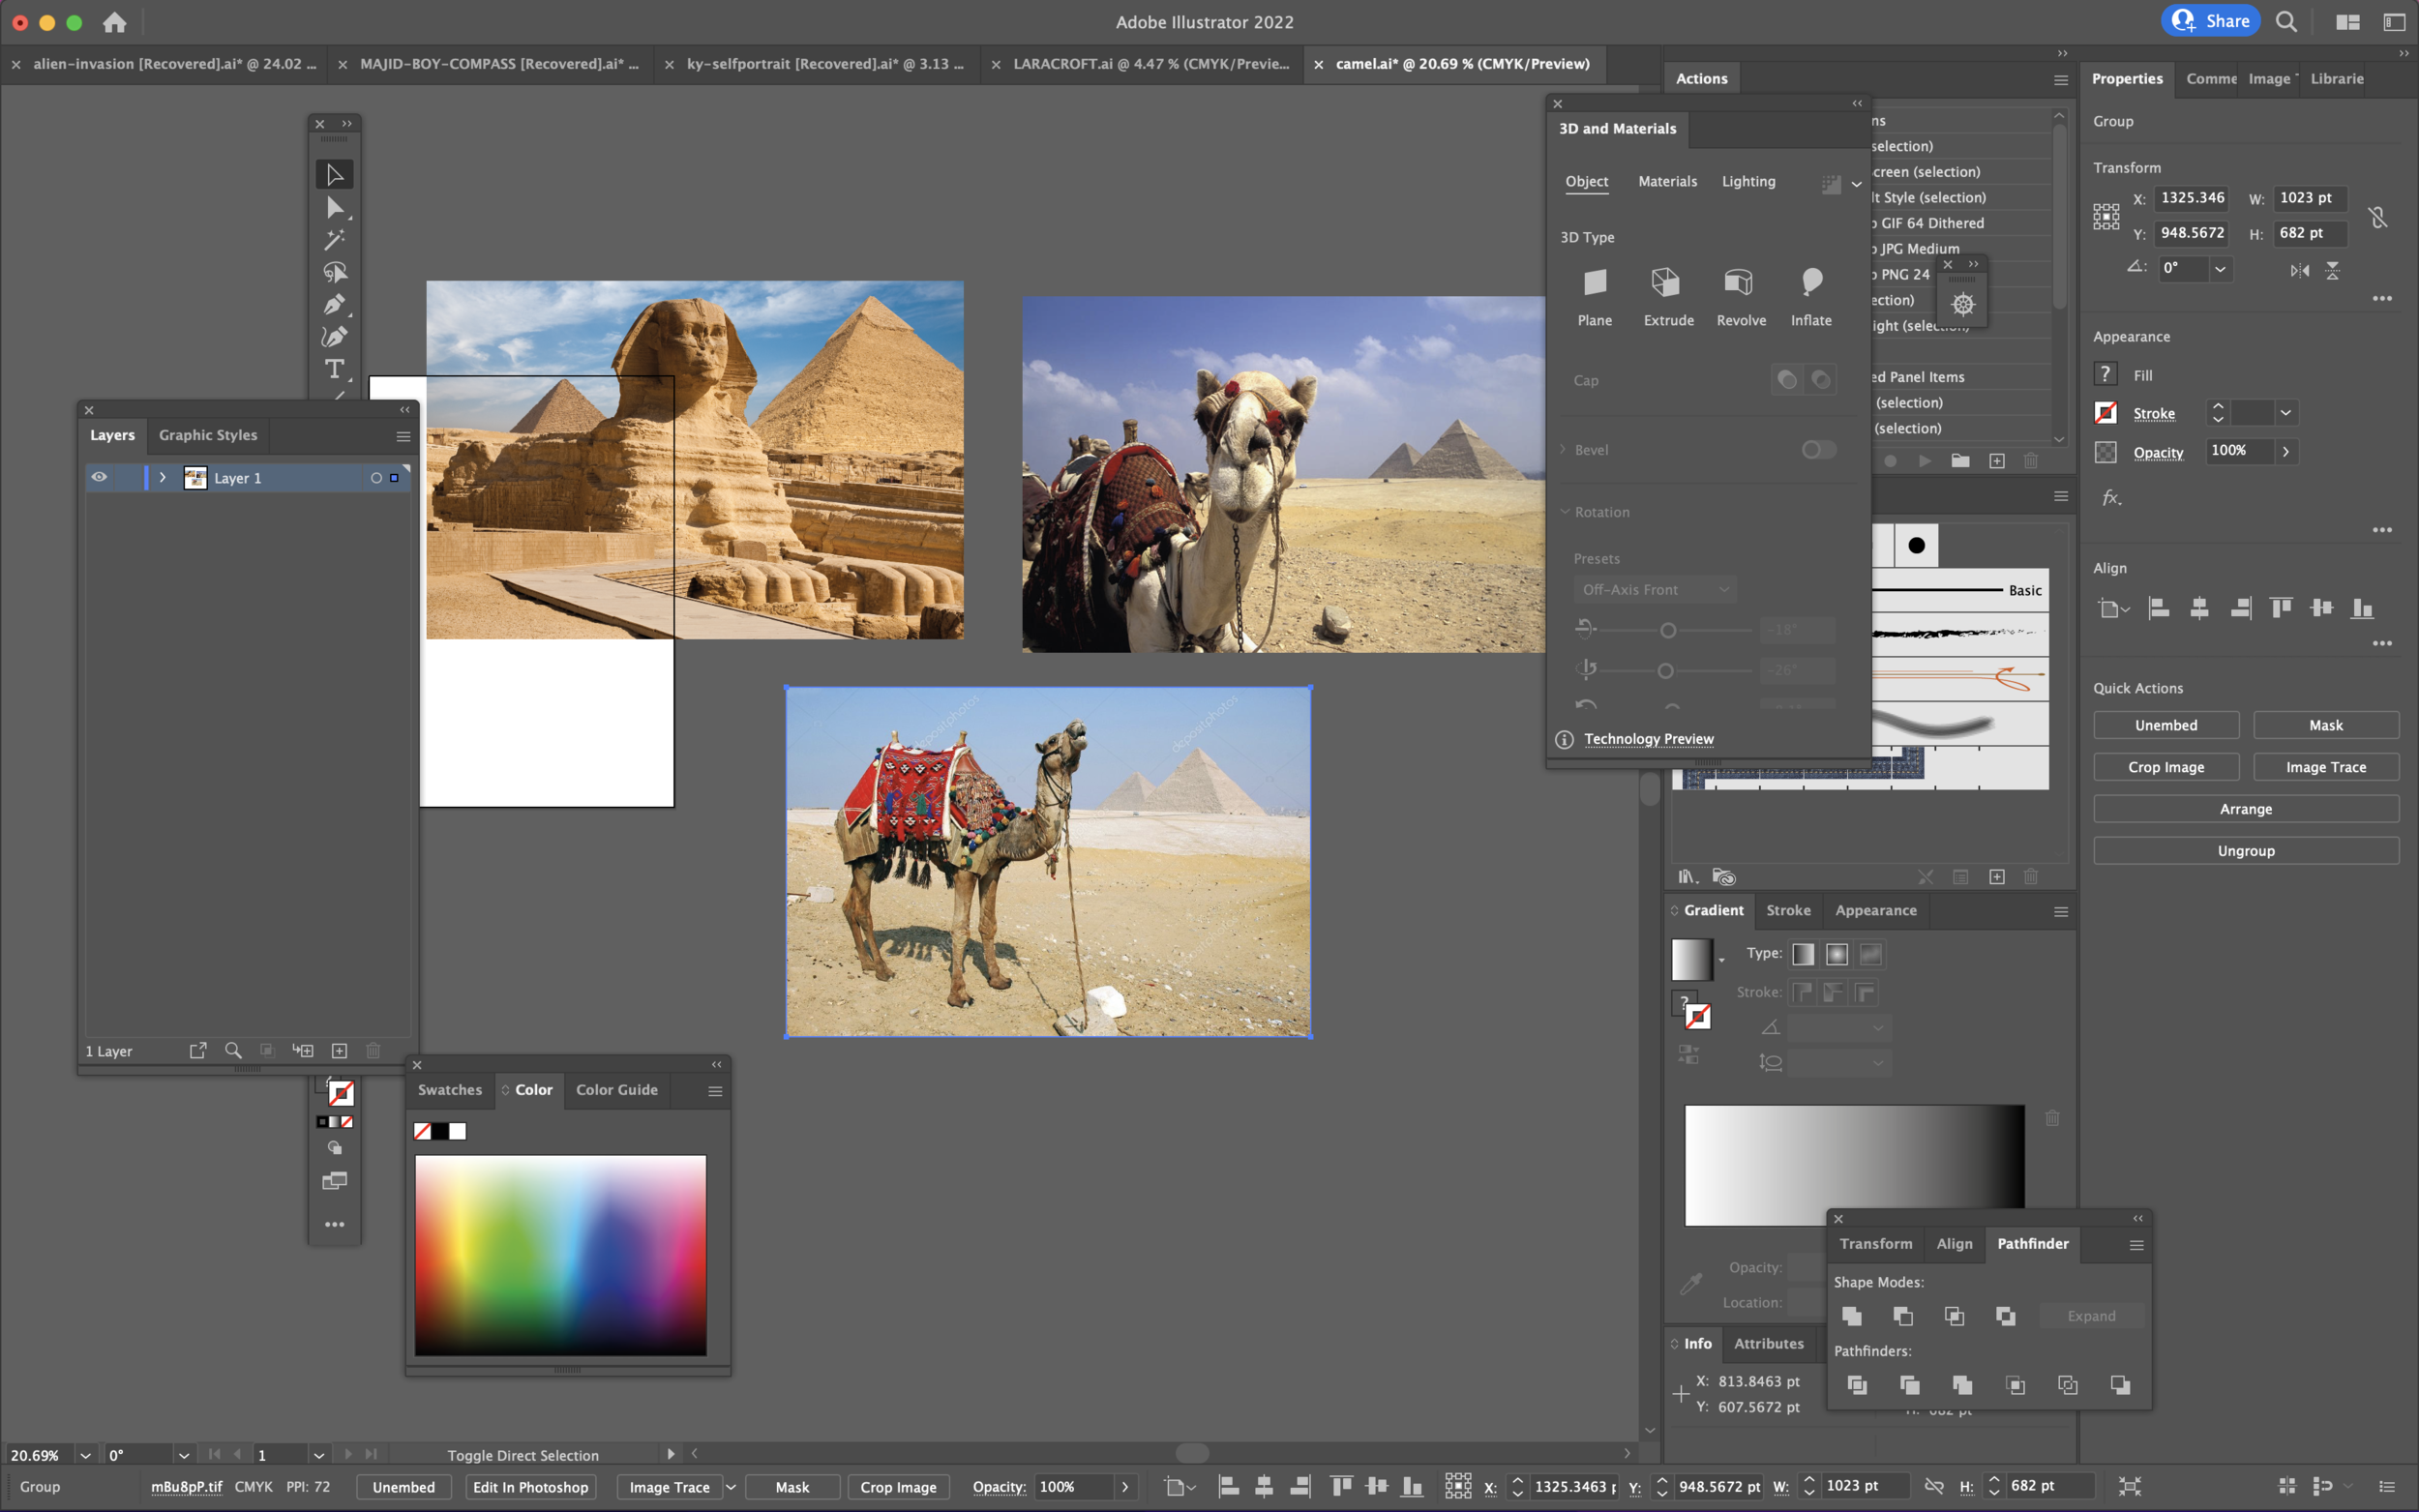Select the Type tool
This screenshot has height=1512, width=2419.
click(335, 369)
